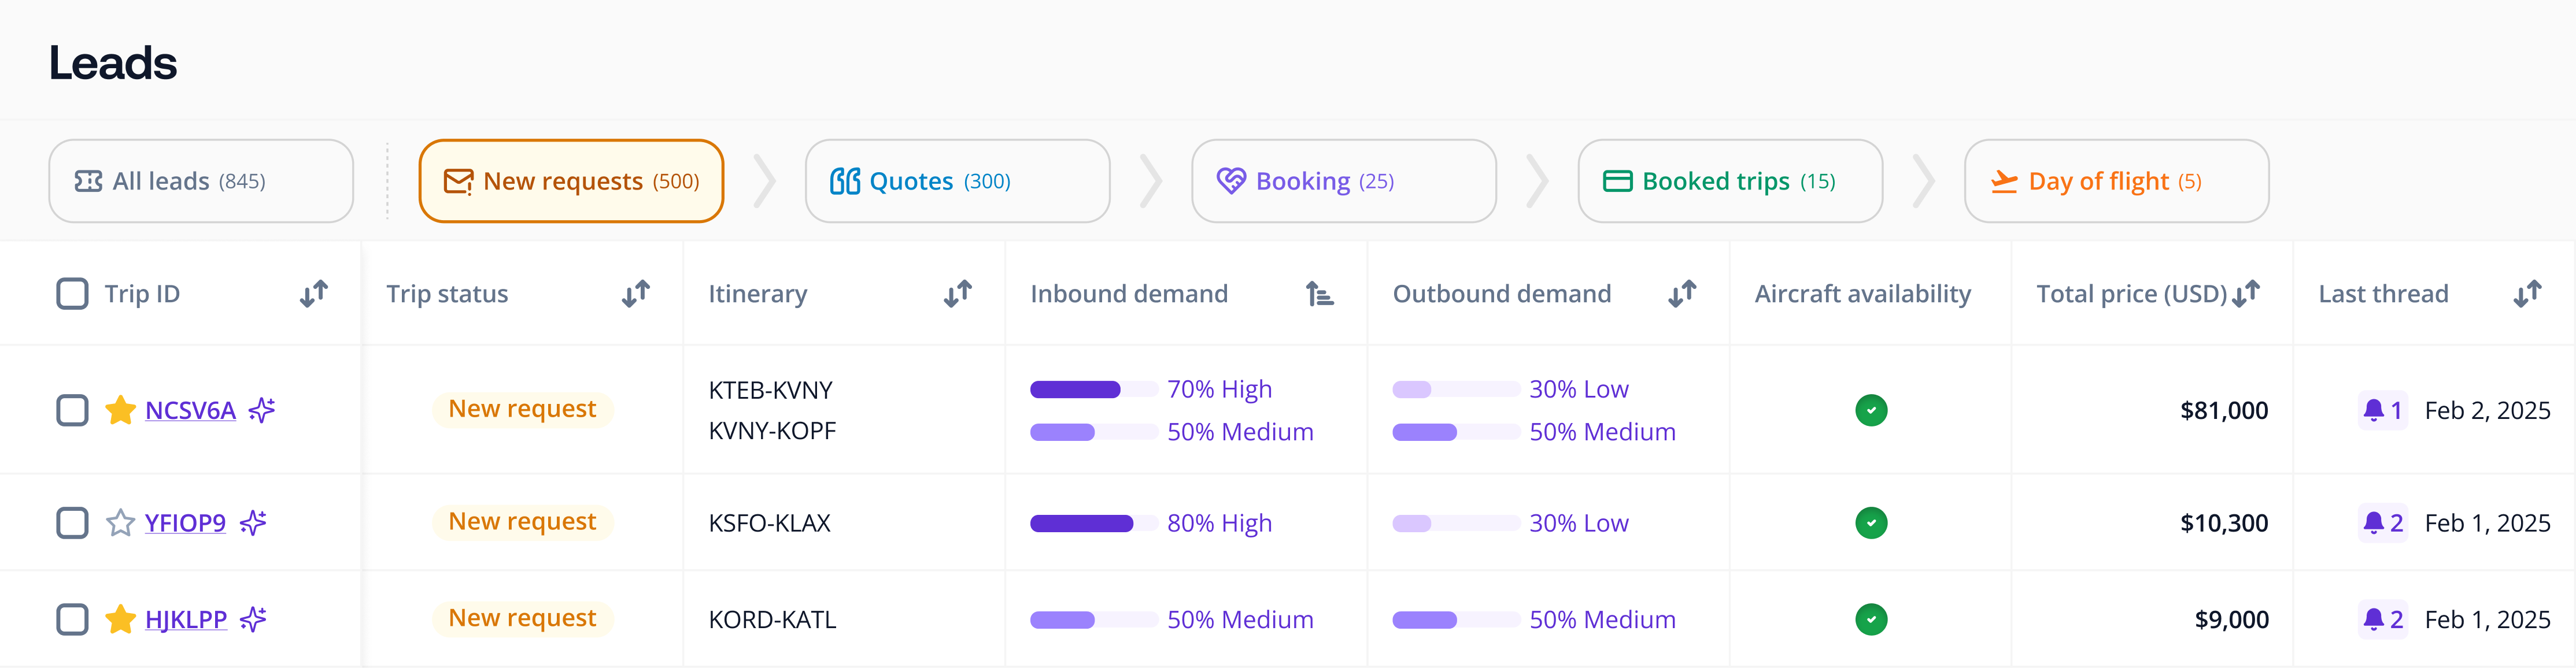Switch to the Booked trips tab

pyautogui.click(x=1730, y=181)
